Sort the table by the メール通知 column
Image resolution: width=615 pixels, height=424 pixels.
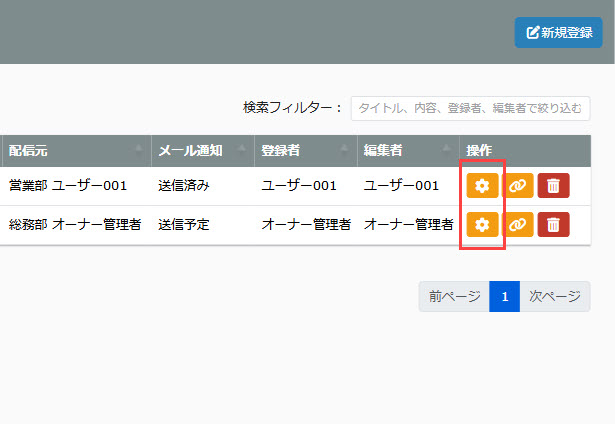coord(202,151)
